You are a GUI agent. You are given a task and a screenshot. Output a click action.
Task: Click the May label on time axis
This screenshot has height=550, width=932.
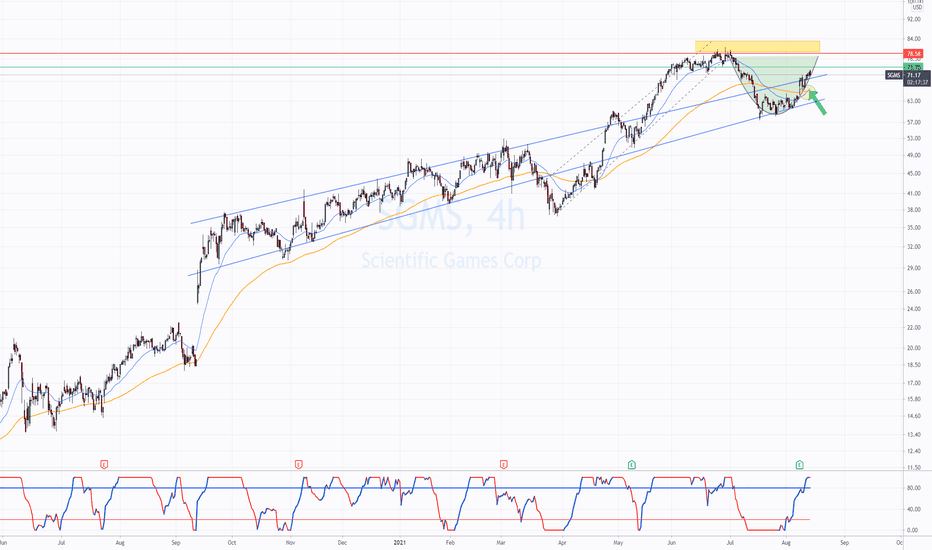click(x=618, y=542)
